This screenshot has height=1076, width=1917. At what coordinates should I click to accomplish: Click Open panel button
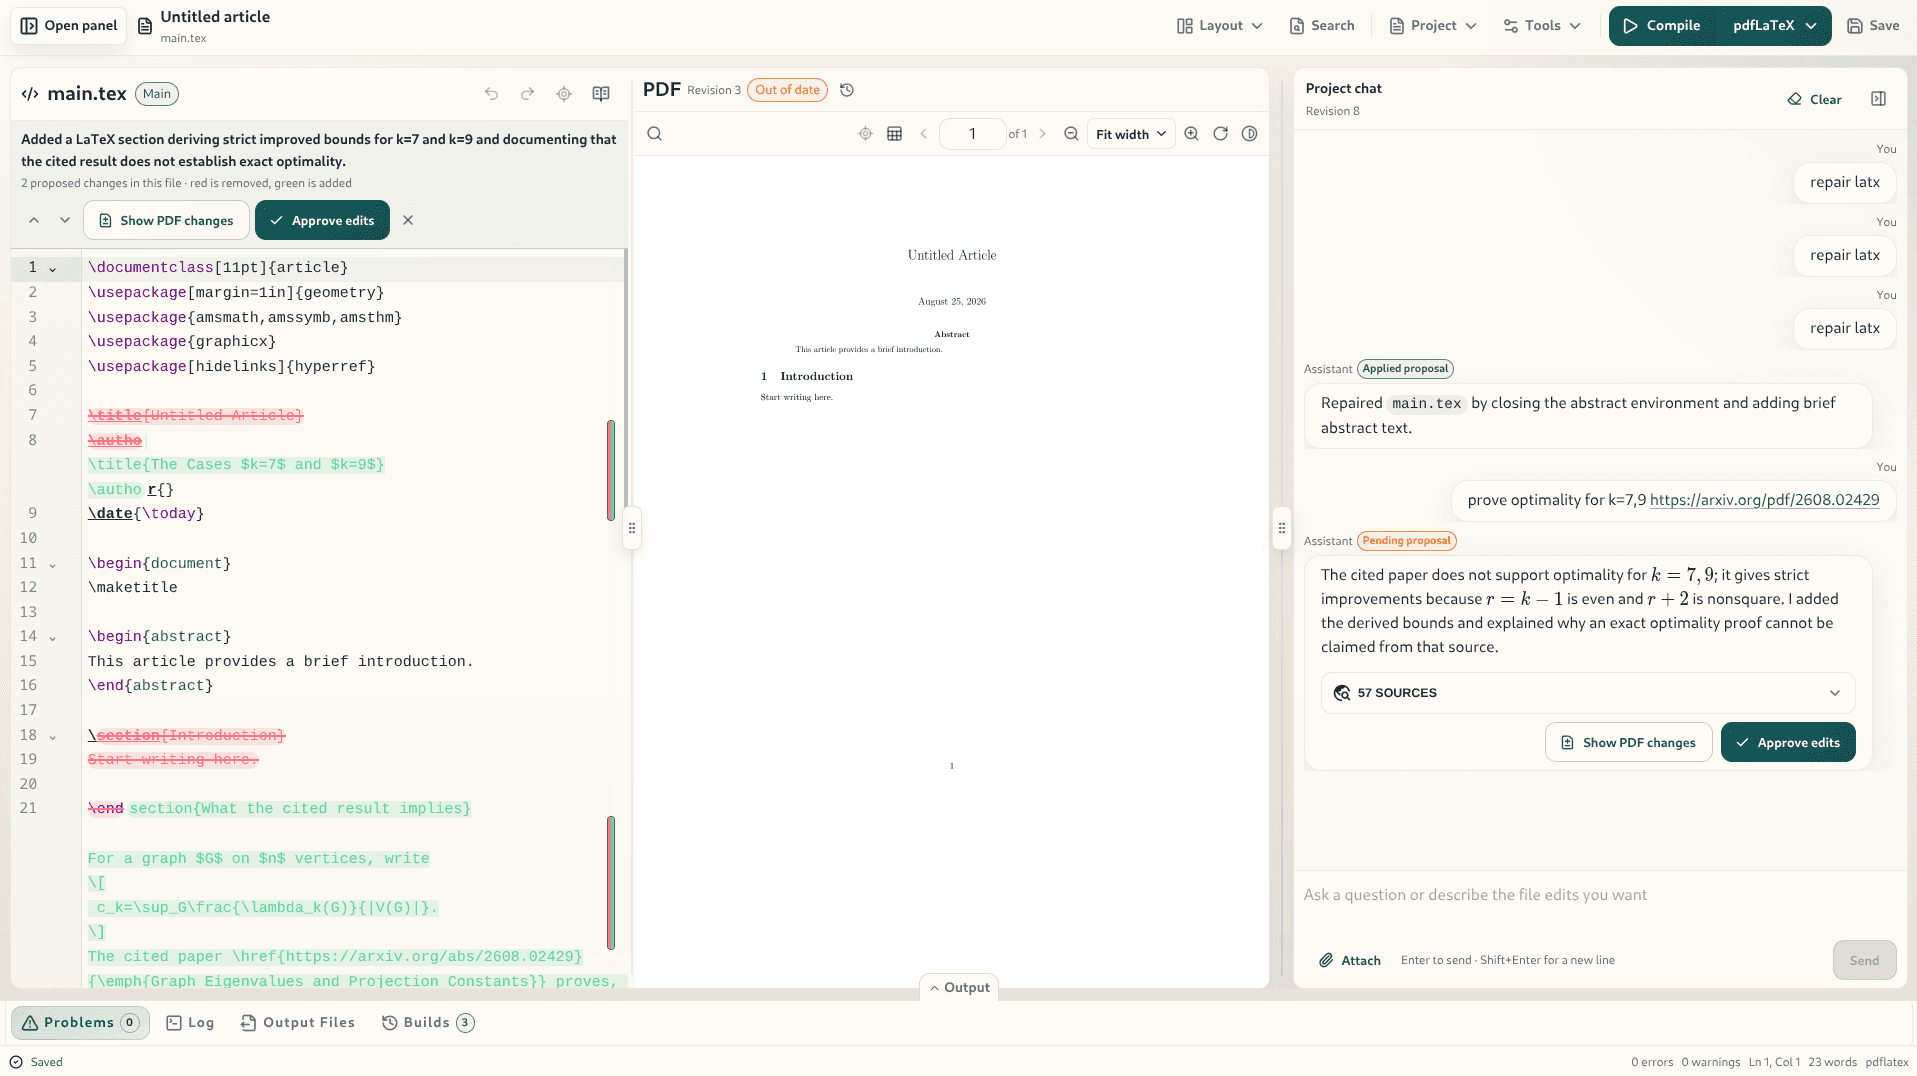[x=69, y=26]
